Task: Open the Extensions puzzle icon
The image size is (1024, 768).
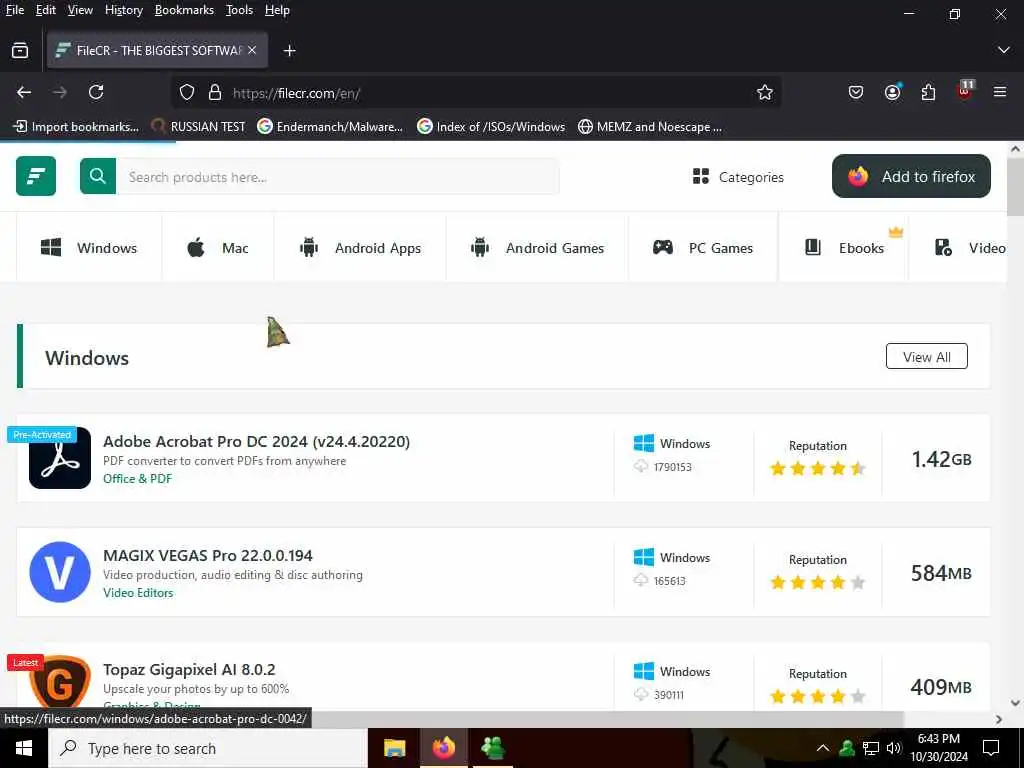Action: click(x=928, y=92)
